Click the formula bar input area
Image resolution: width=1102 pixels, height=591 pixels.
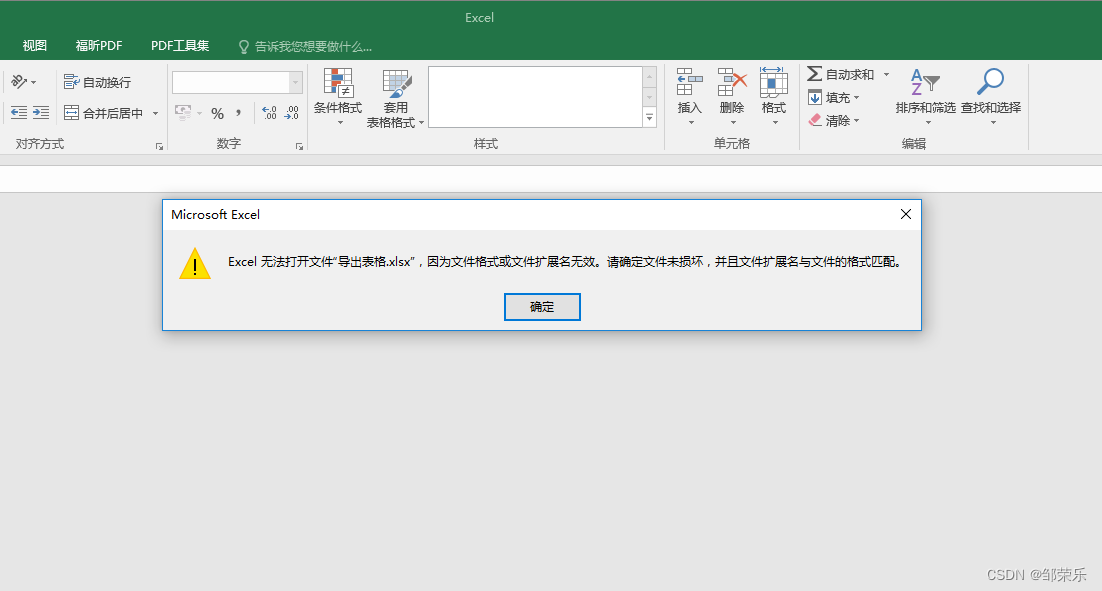coord(551,179)
